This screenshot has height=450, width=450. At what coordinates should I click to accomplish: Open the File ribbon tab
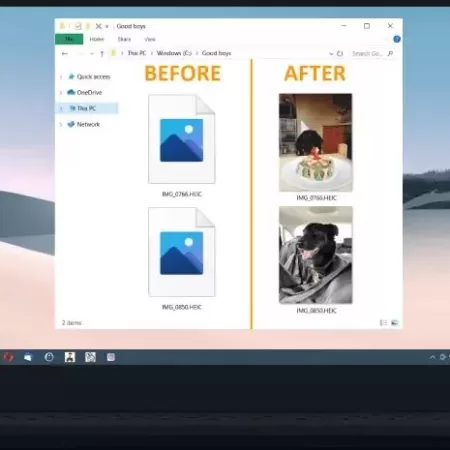click(x=69, y=39)
